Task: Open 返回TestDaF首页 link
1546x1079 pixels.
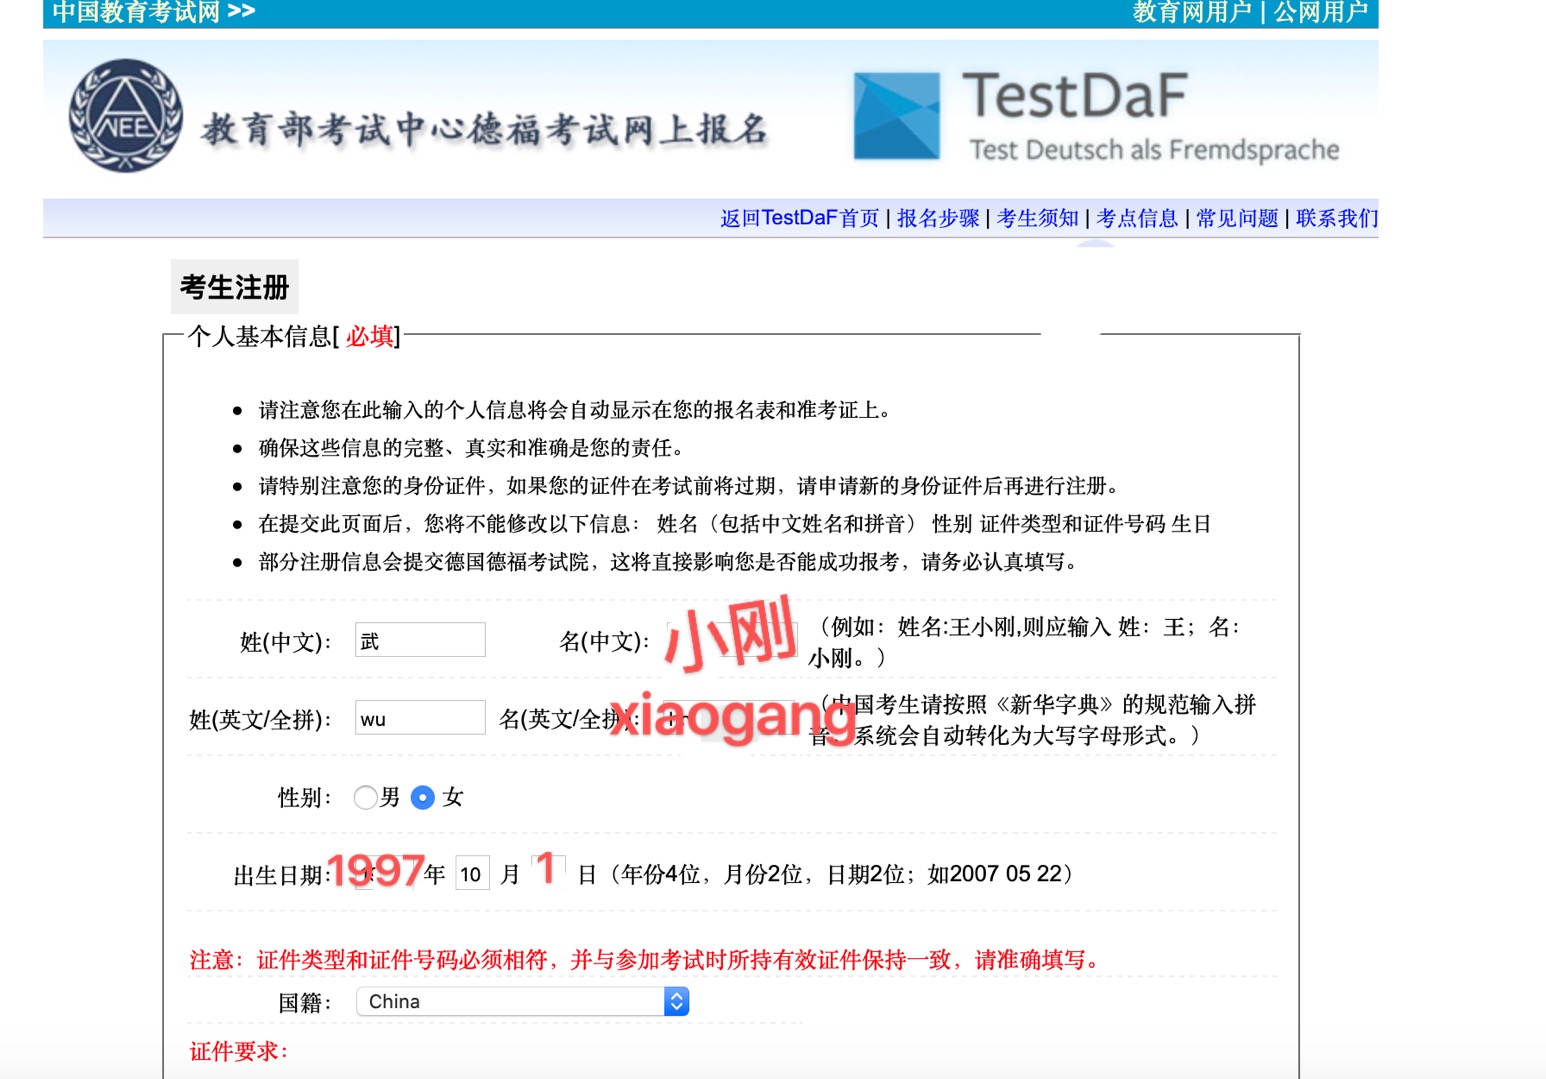Action: (x=799, y=218)
